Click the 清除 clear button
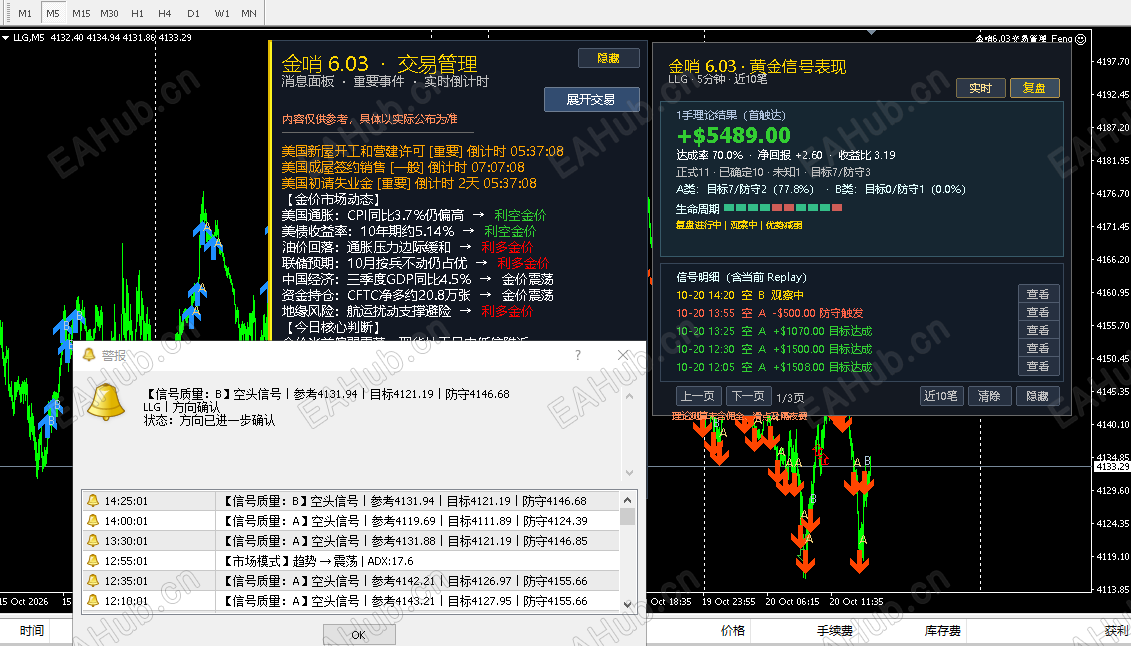 pyautogui.click(x=989, y=396)
